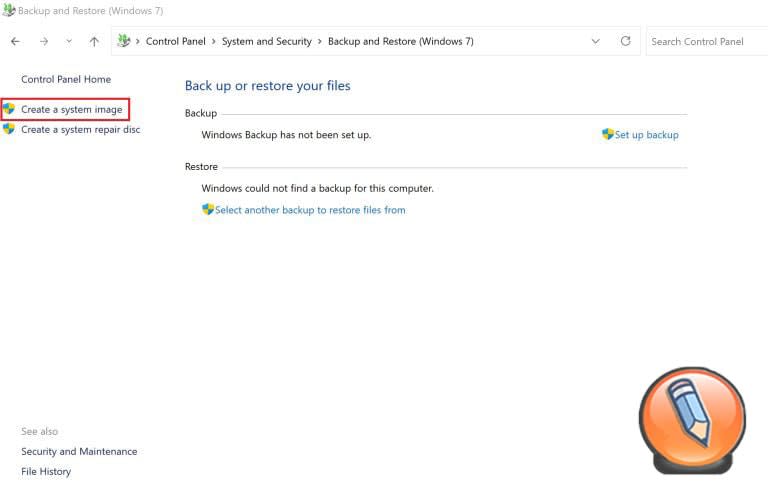Select another backup to restore files from

pyautogui.click(x=310, y=210)
